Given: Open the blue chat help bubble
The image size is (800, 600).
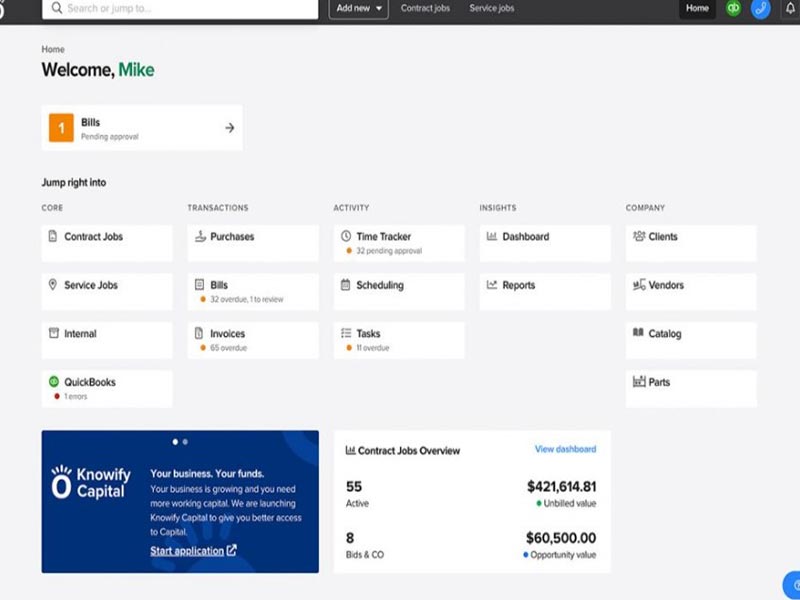Looking at the screenshot, I should tap(792, 585).
